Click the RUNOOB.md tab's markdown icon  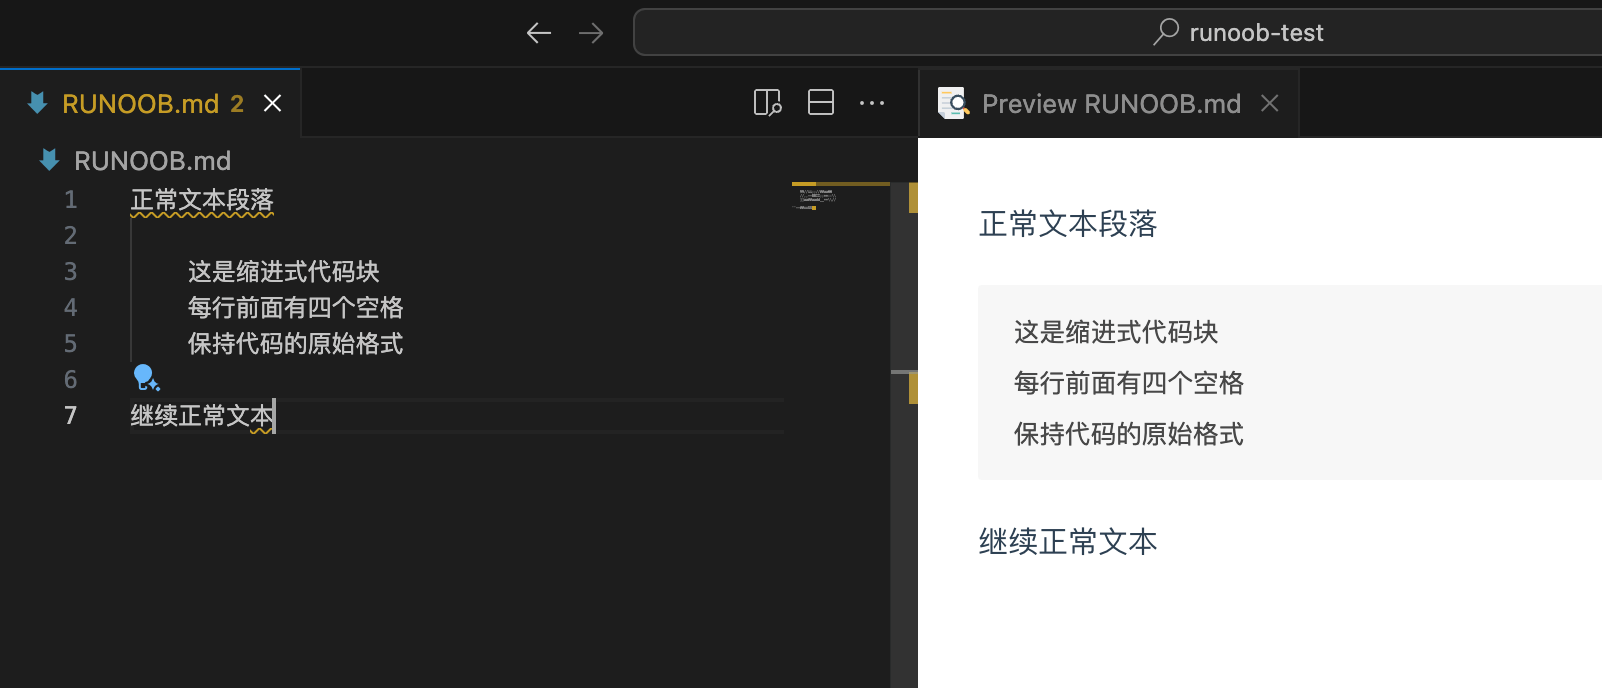coord(38,103)
